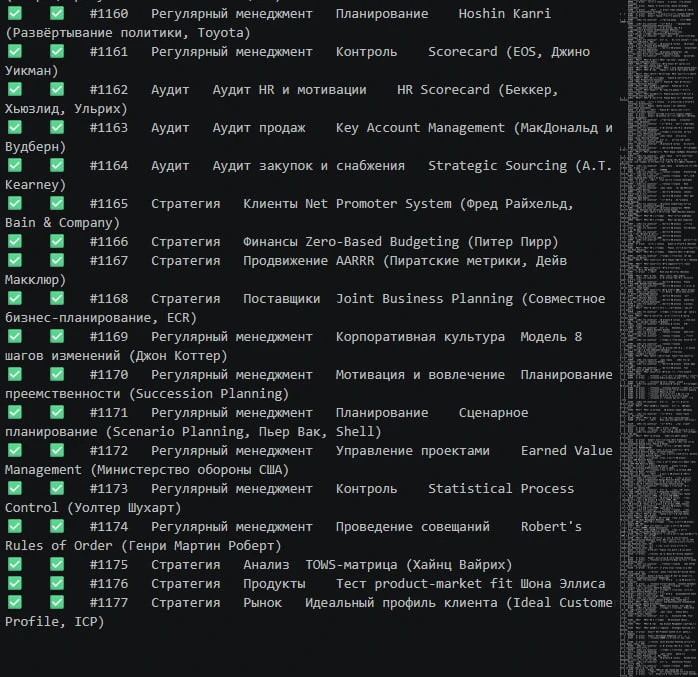
Task: Click the text Генри Мартин Роберт
Action: tap(201, 546)
